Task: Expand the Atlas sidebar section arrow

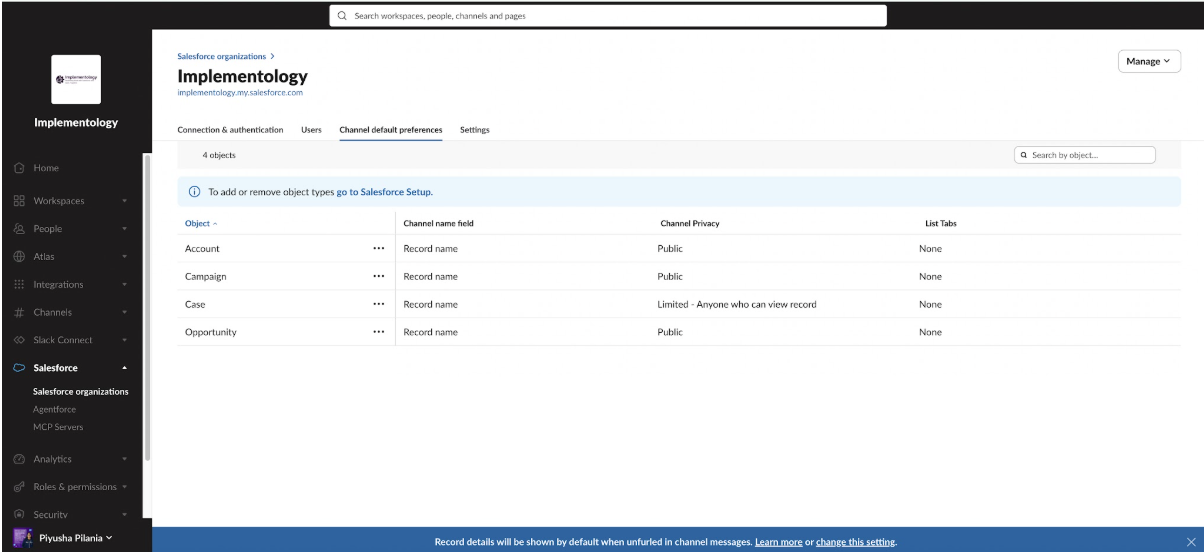Action: coord(125,256)
